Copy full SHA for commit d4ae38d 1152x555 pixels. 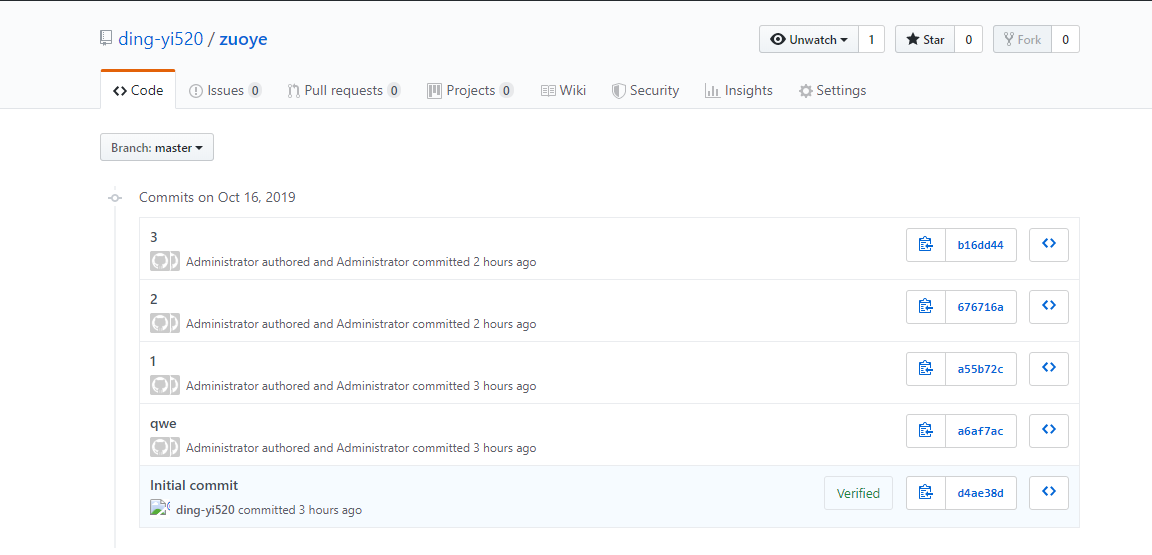[x=926, y=493]
